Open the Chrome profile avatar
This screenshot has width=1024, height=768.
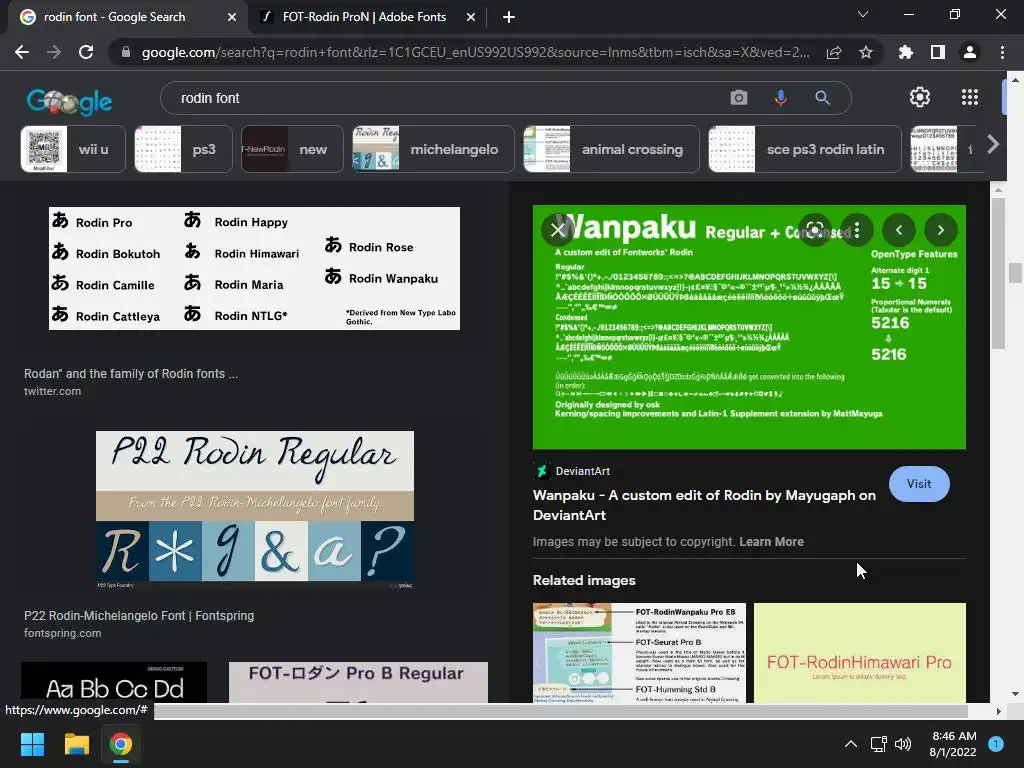(970, 52)
